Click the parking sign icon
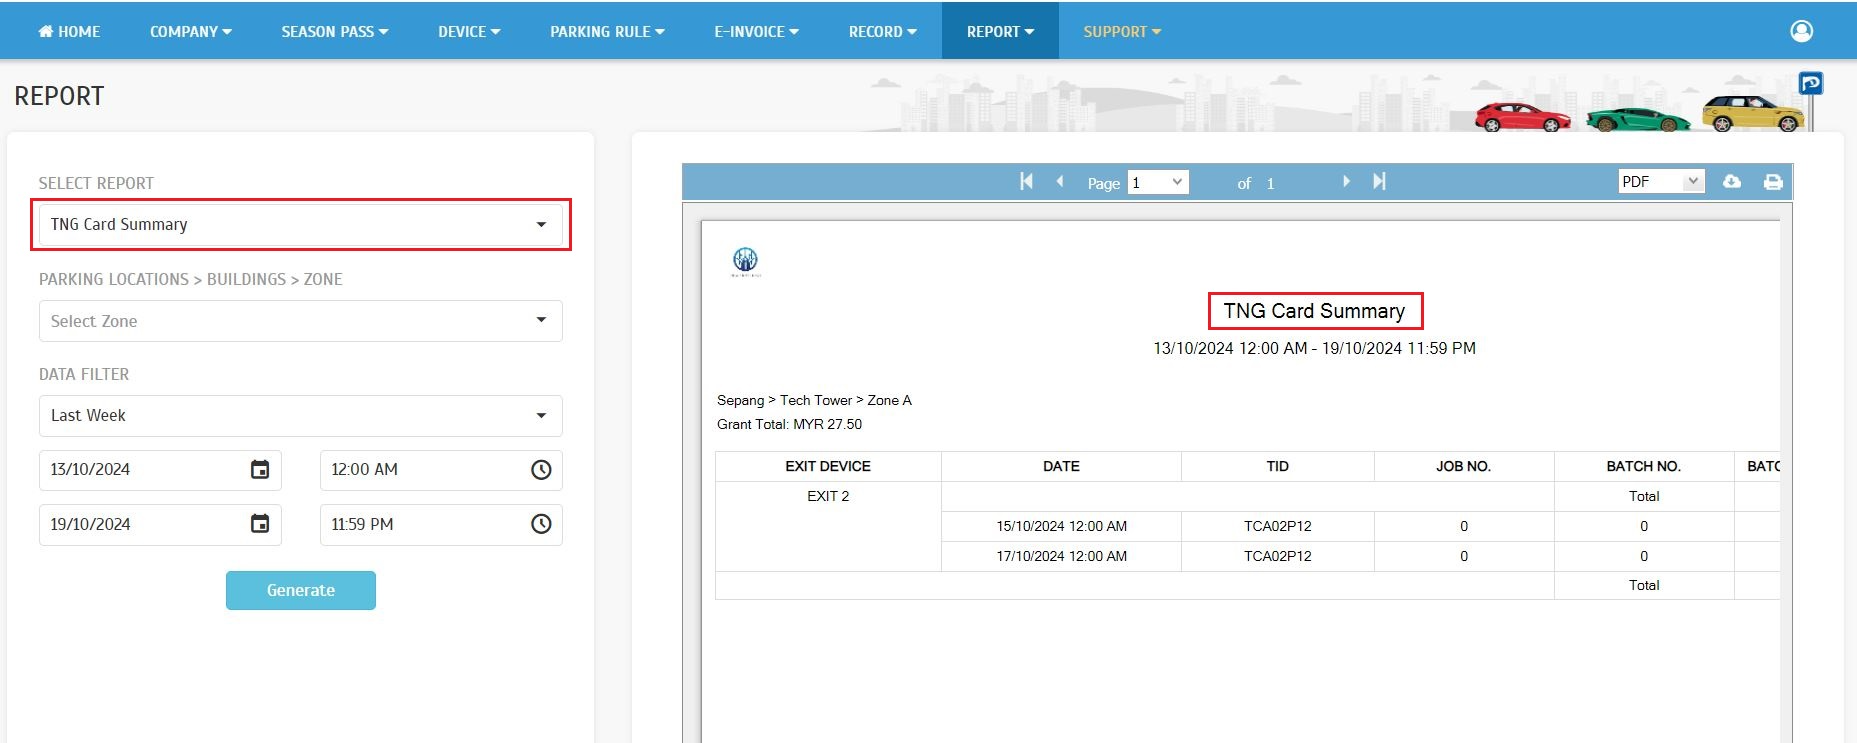1857x743 pixels. point(1810,83)
